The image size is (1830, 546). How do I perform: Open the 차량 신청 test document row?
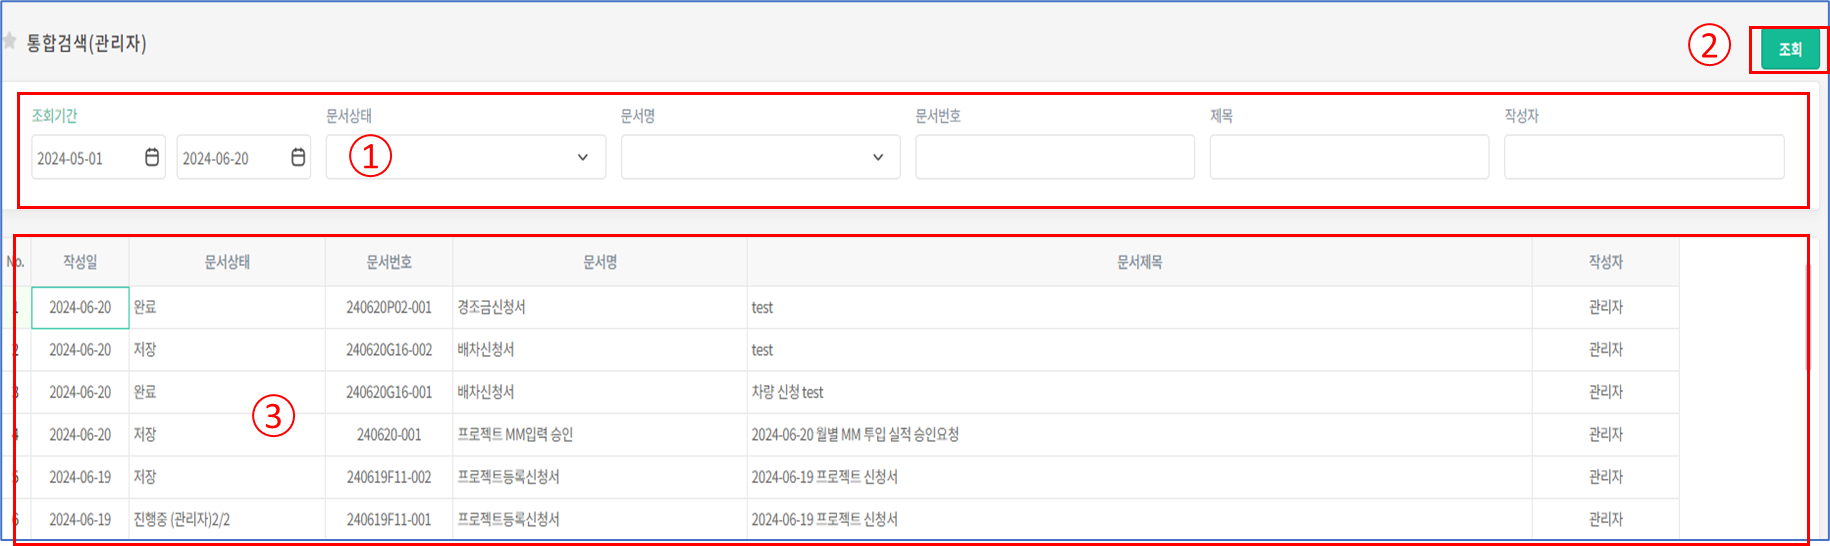pyautogui.click(x=788, y=393)
